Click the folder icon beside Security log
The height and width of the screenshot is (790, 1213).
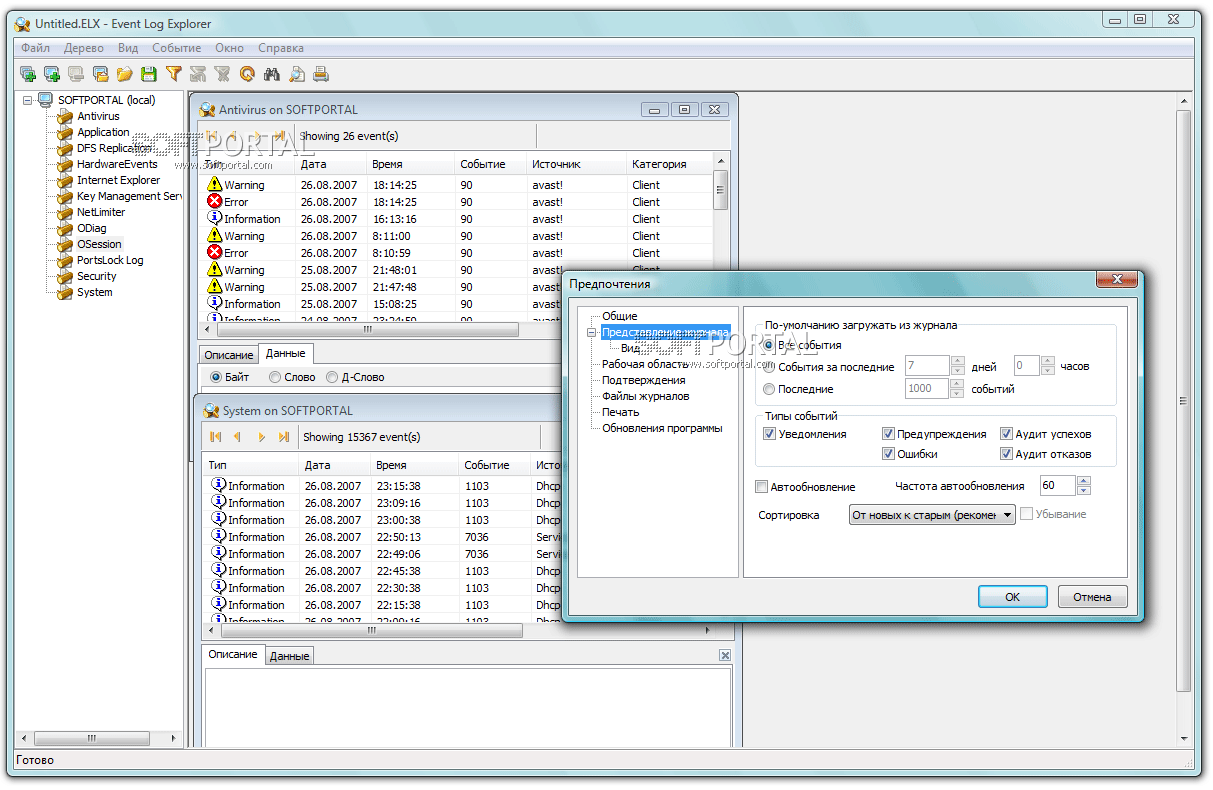[66, 277]
